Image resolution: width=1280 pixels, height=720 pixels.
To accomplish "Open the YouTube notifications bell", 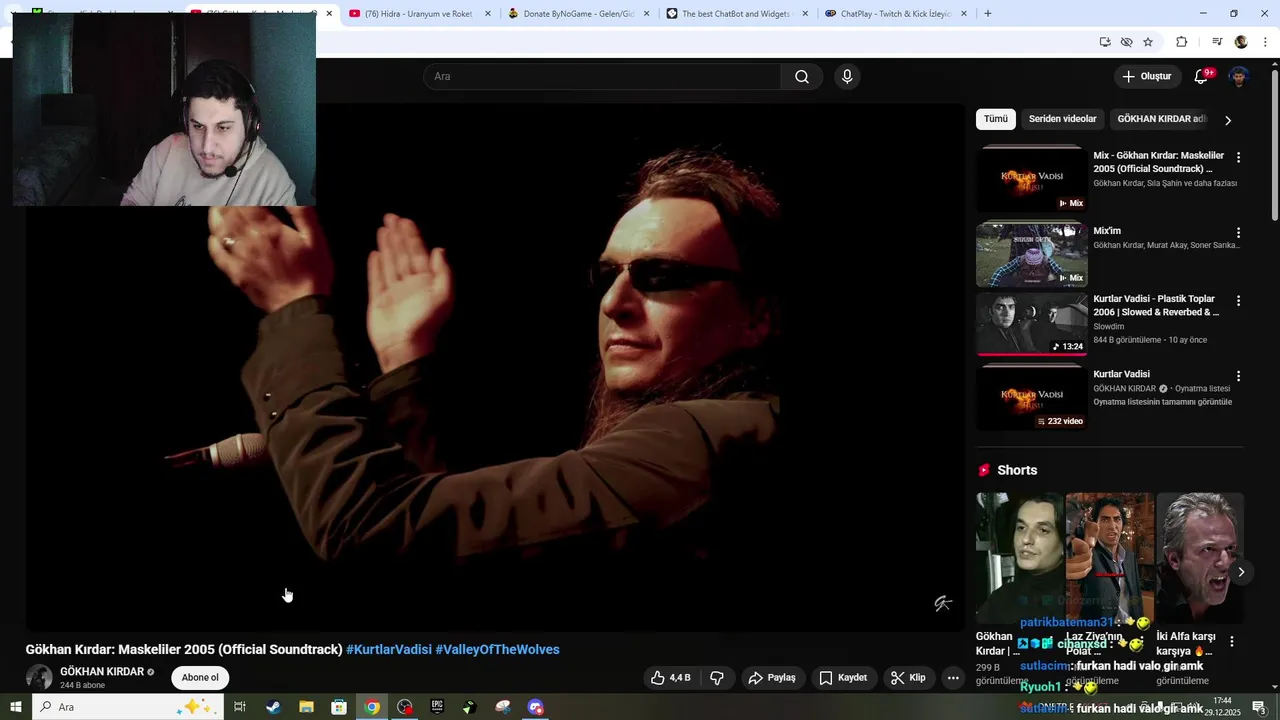I will click(x=1201, y=77).
